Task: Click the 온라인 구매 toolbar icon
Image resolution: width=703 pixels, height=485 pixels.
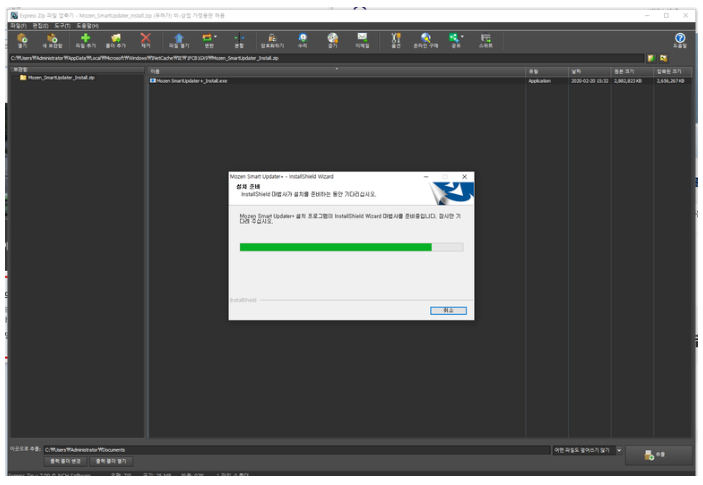Action: [x=425, y=40]
